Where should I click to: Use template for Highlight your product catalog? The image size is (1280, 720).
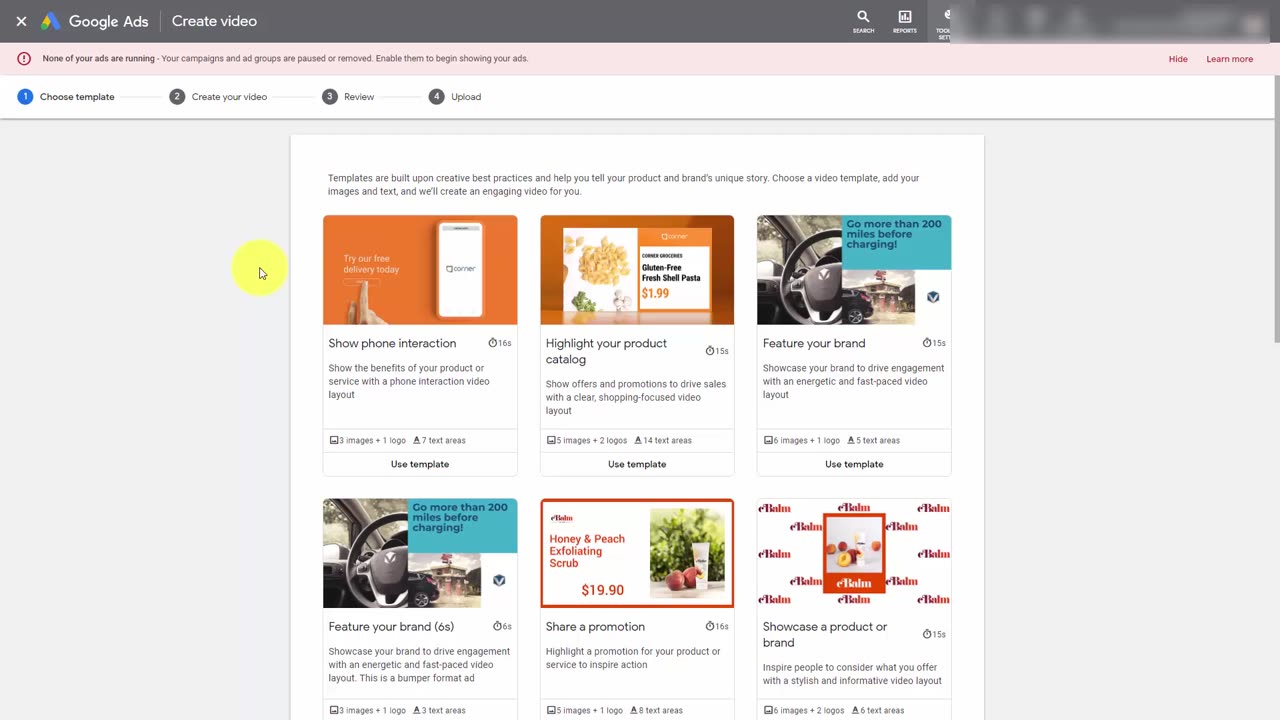[637, 464]
